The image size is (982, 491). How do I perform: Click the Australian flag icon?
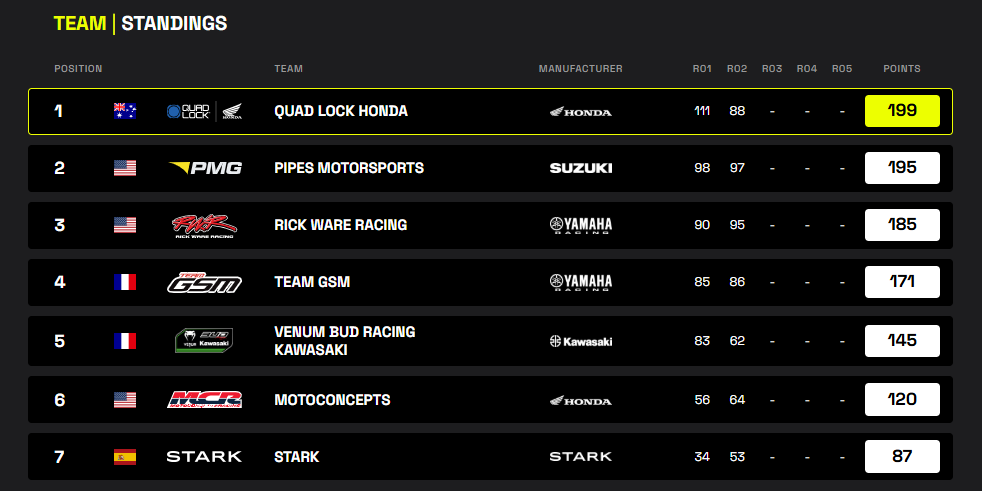pos(125,111)
